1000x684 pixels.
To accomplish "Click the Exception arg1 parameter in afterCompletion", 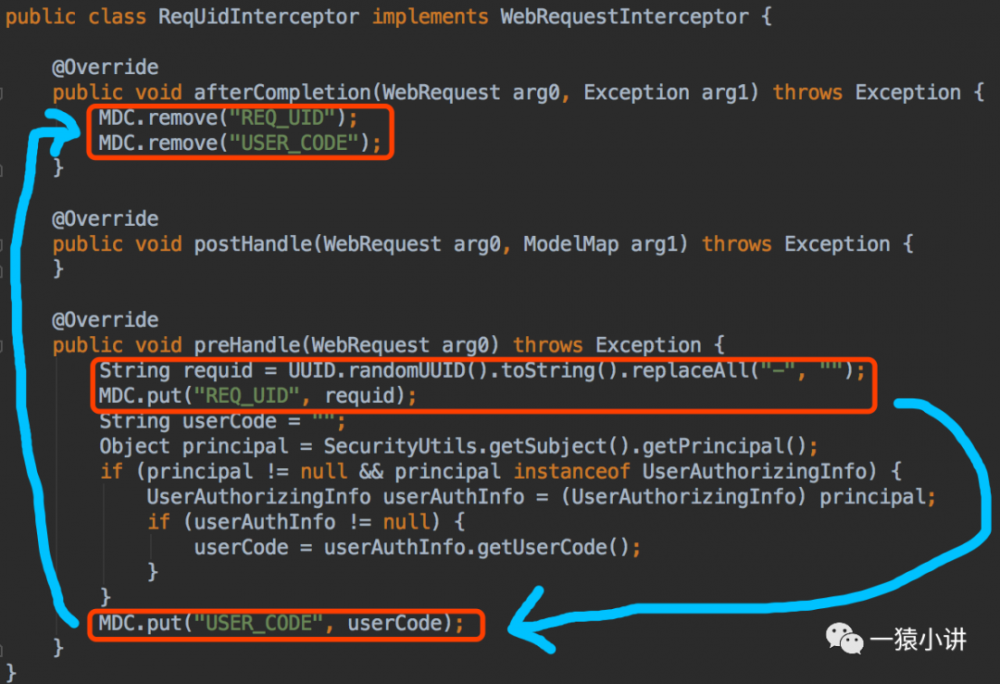I will 666,92.
